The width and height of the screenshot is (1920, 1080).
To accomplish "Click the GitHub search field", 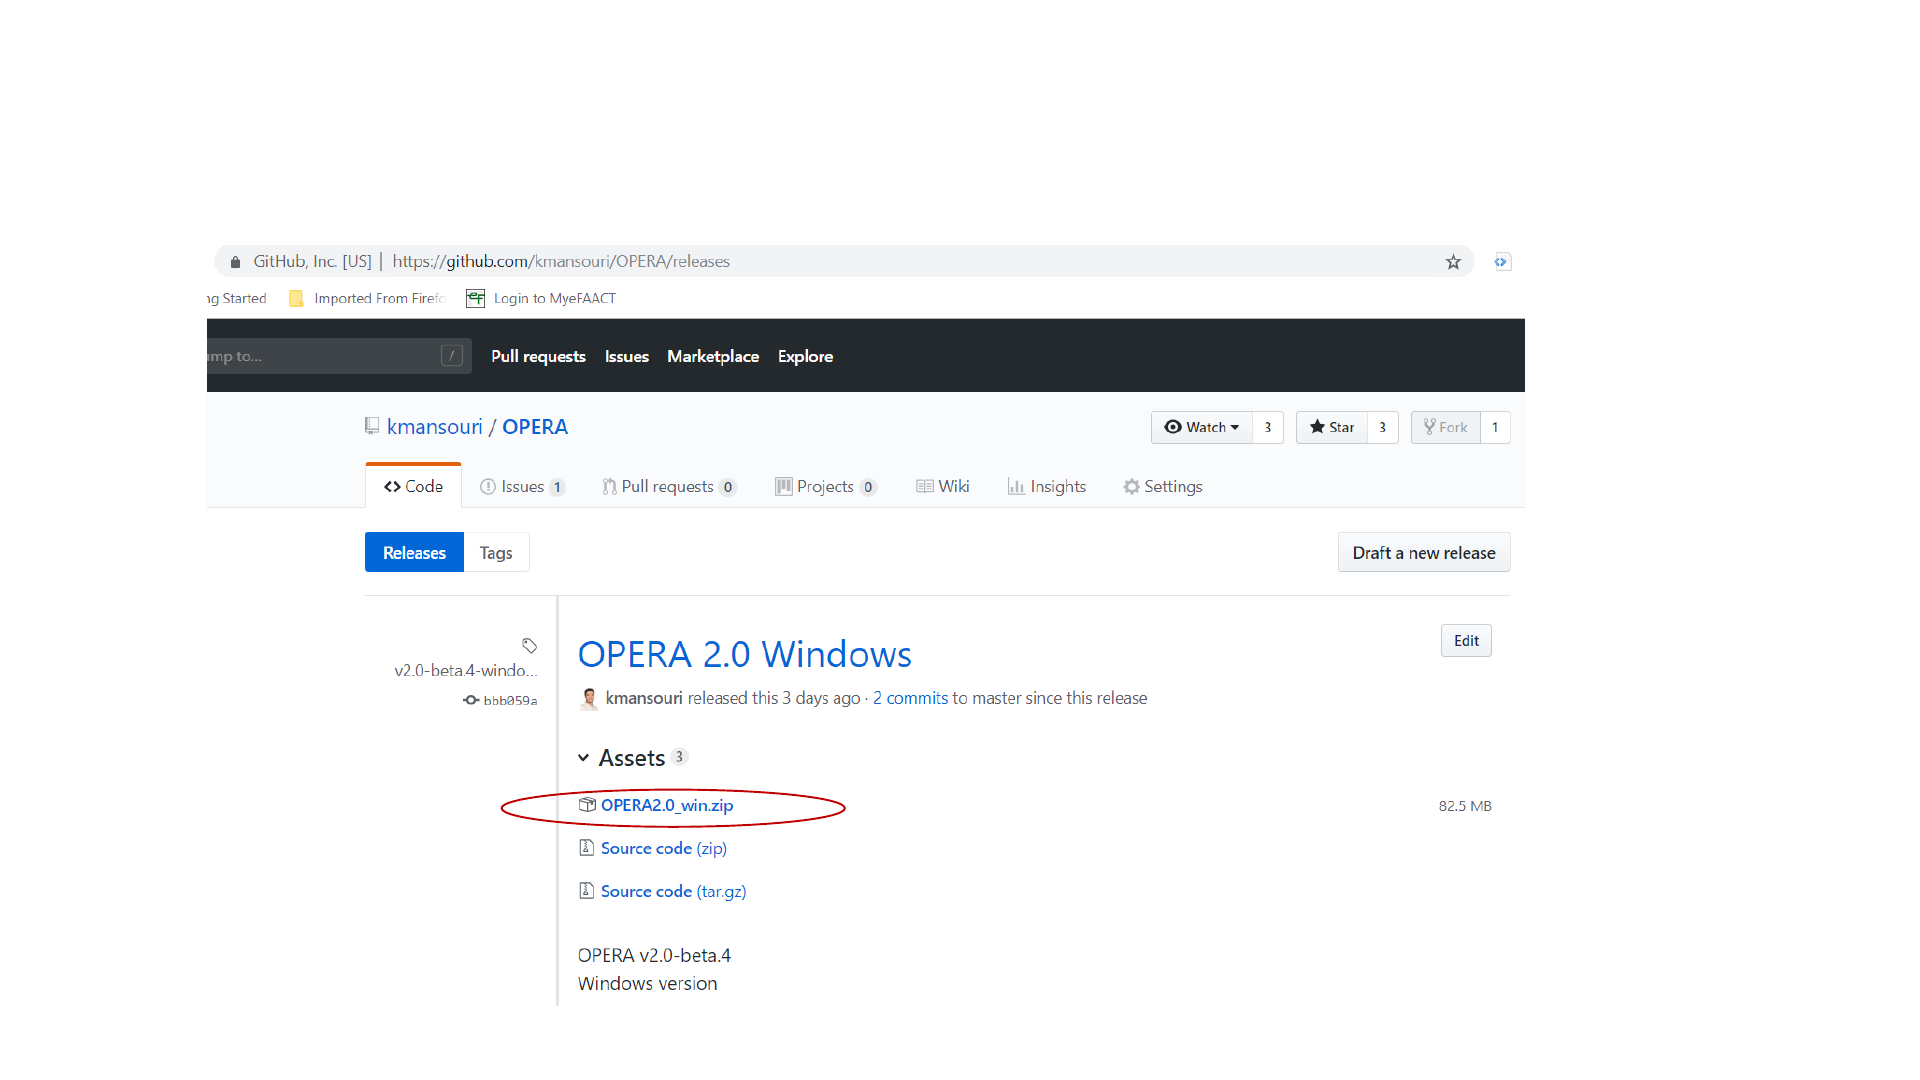I will [320, 357].
